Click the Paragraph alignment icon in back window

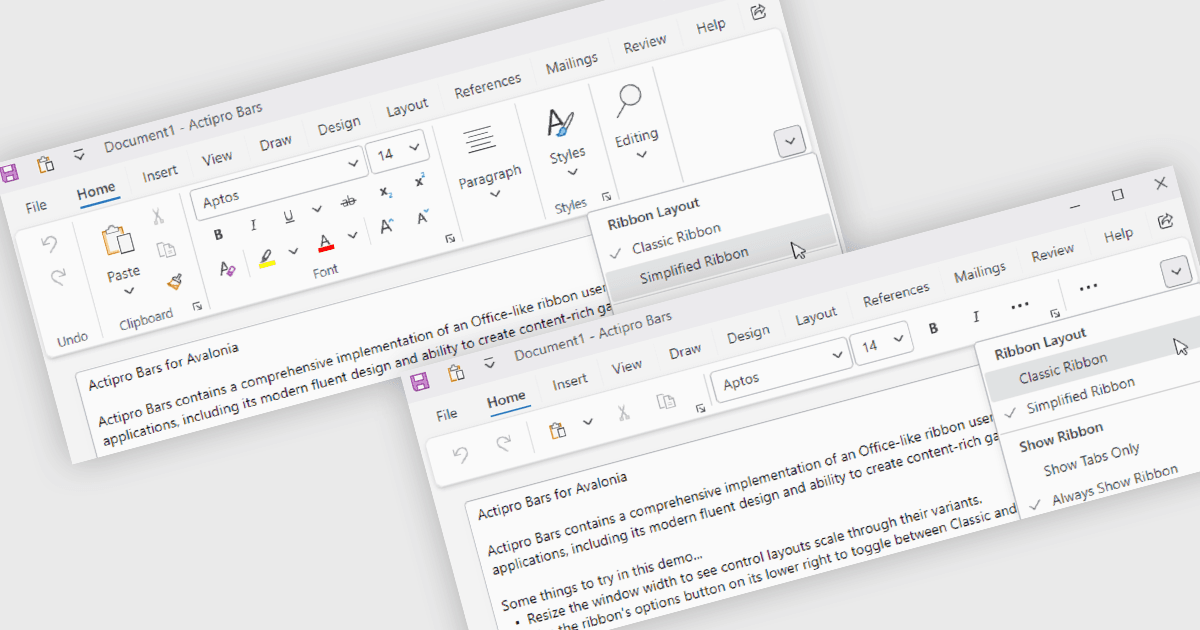click(x=480, y=138)
